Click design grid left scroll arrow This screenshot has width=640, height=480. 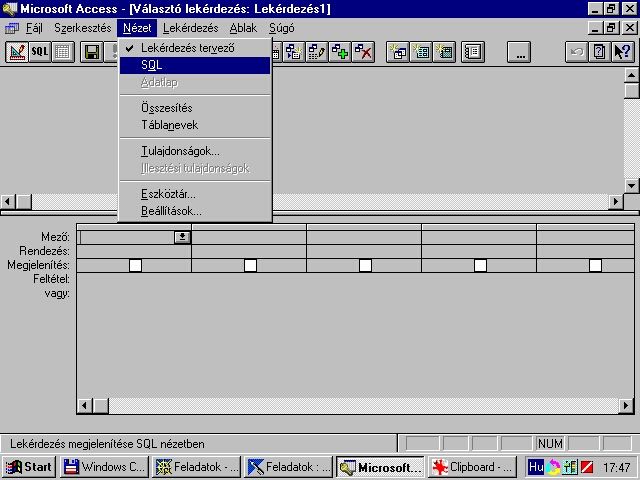pyautogui.click(x=84, y=406)
